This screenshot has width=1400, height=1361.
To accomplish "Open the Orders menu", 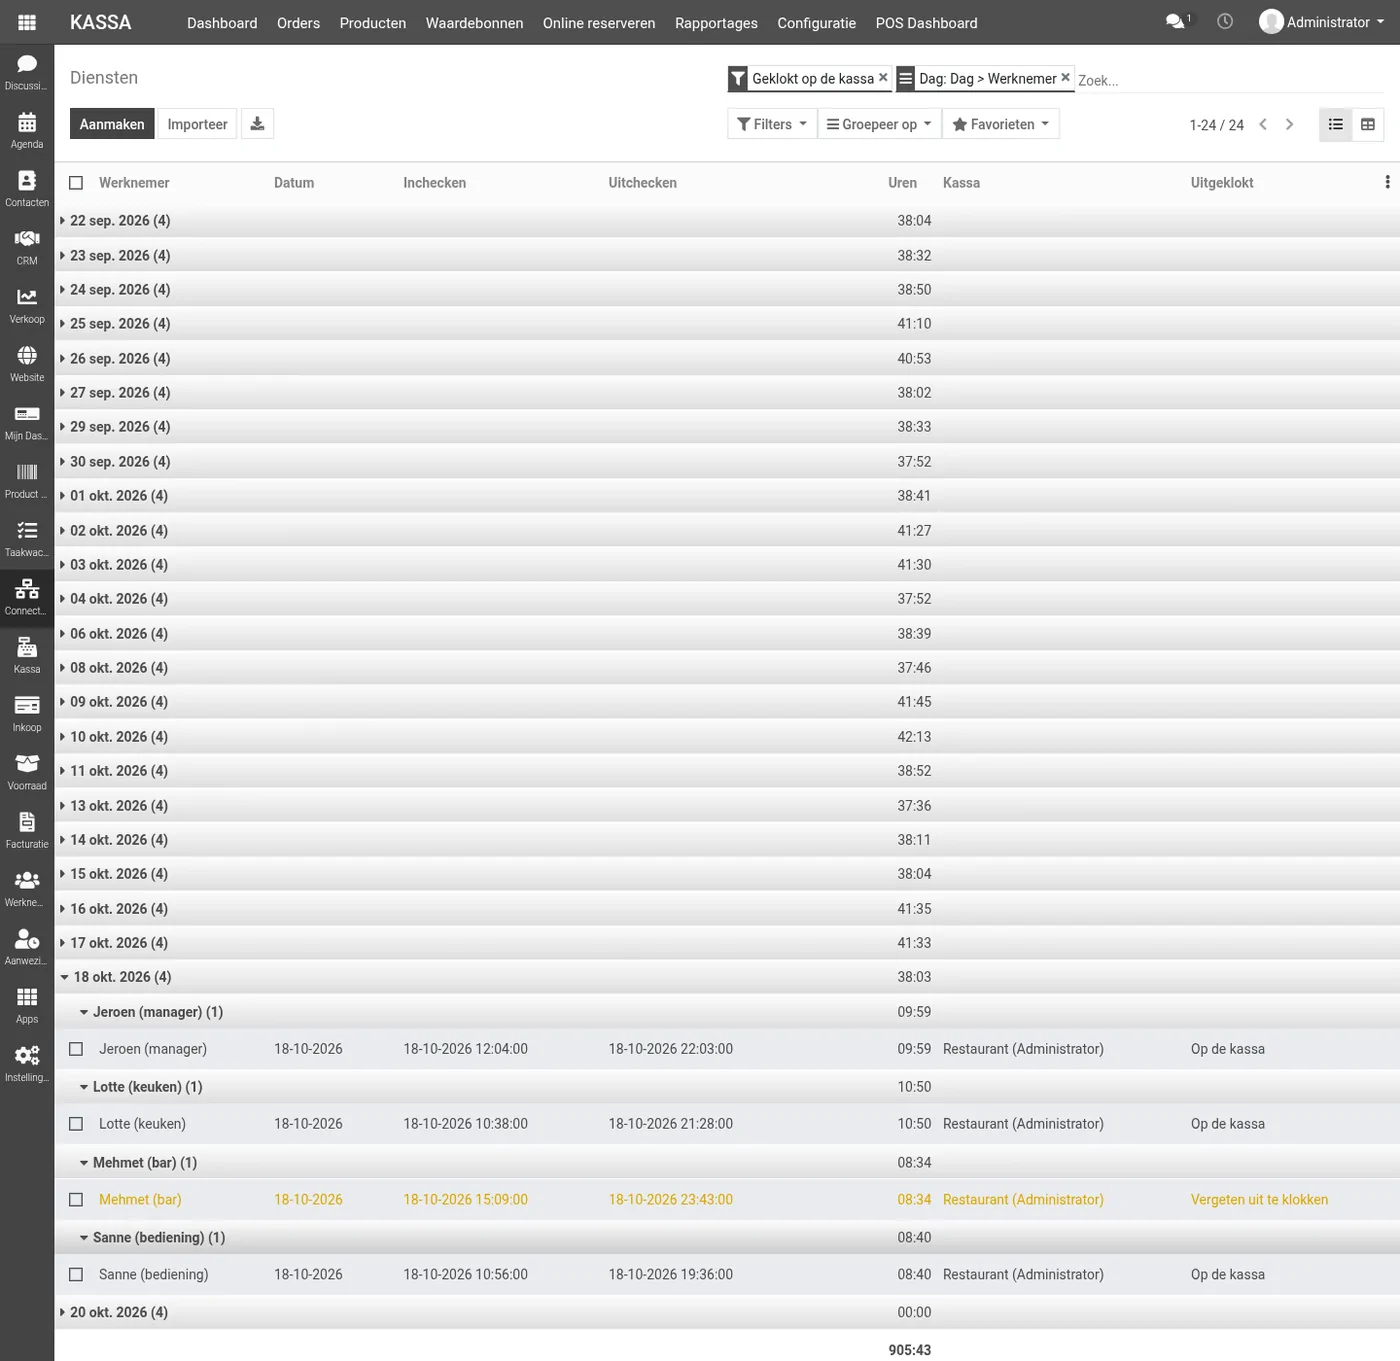I will 298,23.
